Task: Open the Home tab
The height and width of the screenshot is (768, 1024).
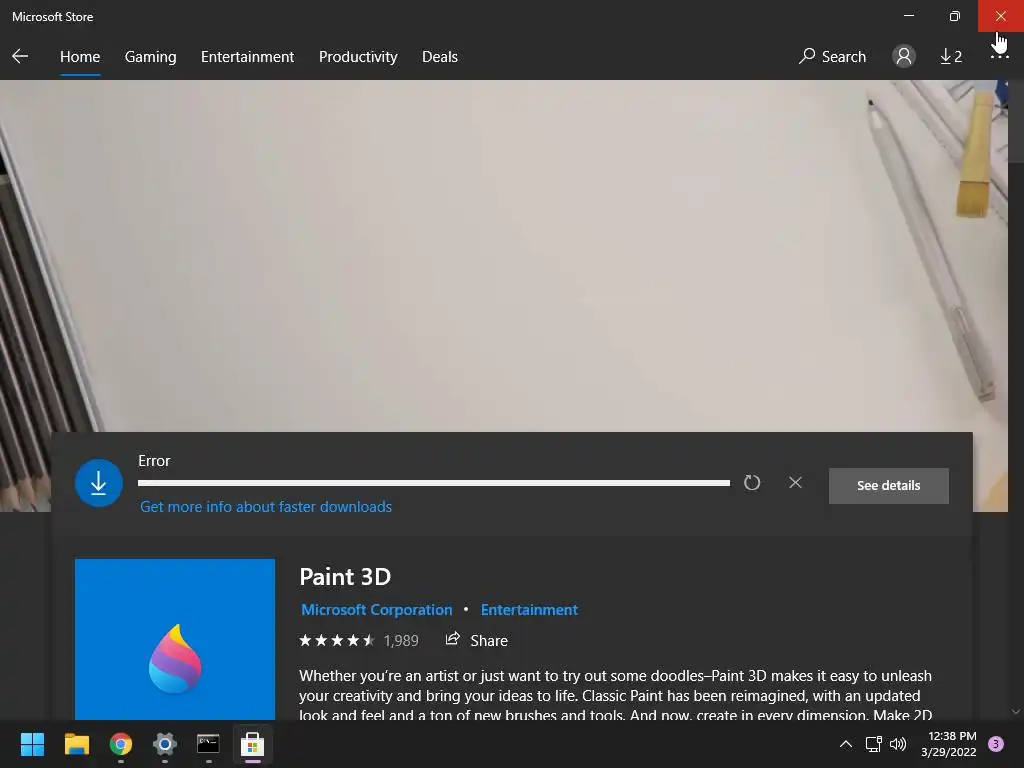Action: (80, 57)
